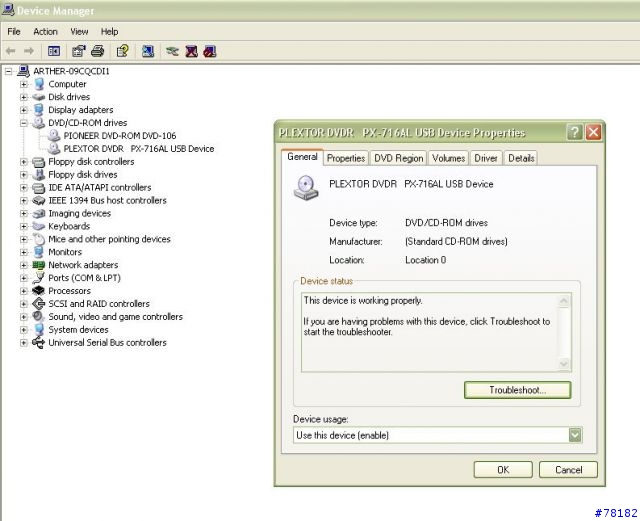
Task: Open the Help menu
Action: (x=109, y=31)
